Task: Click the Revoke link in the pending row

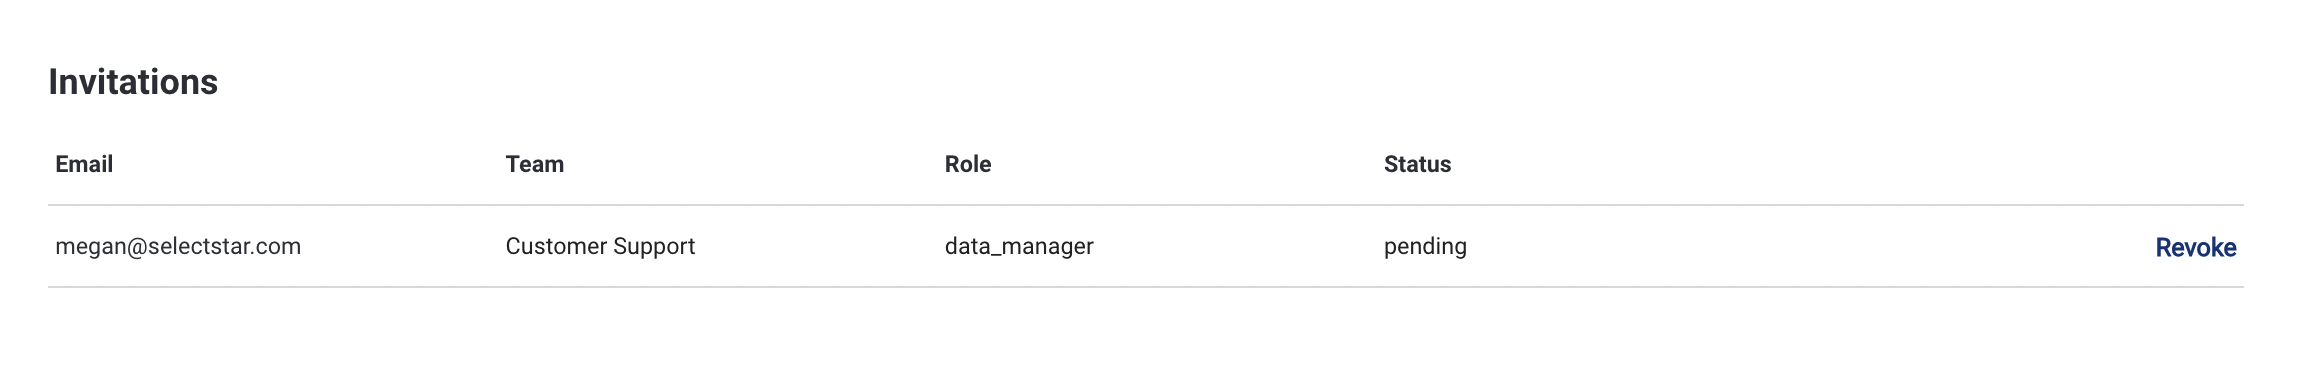Action: [x=2195, y=248]
